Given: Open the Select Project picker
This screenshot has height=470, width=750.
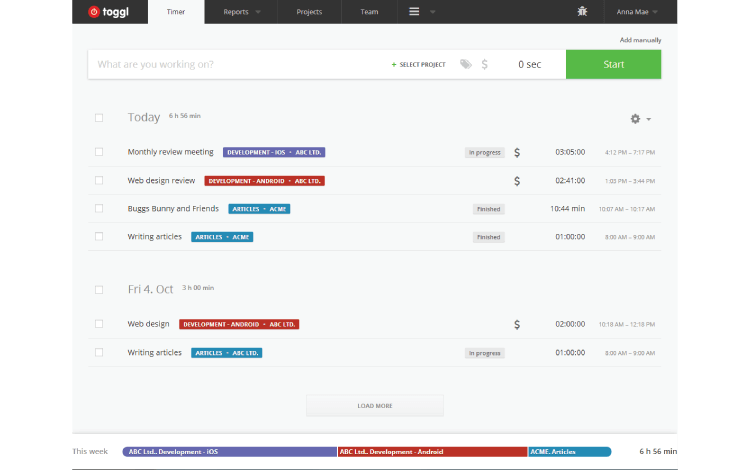Looking at the screenshot, I should 418,64.
